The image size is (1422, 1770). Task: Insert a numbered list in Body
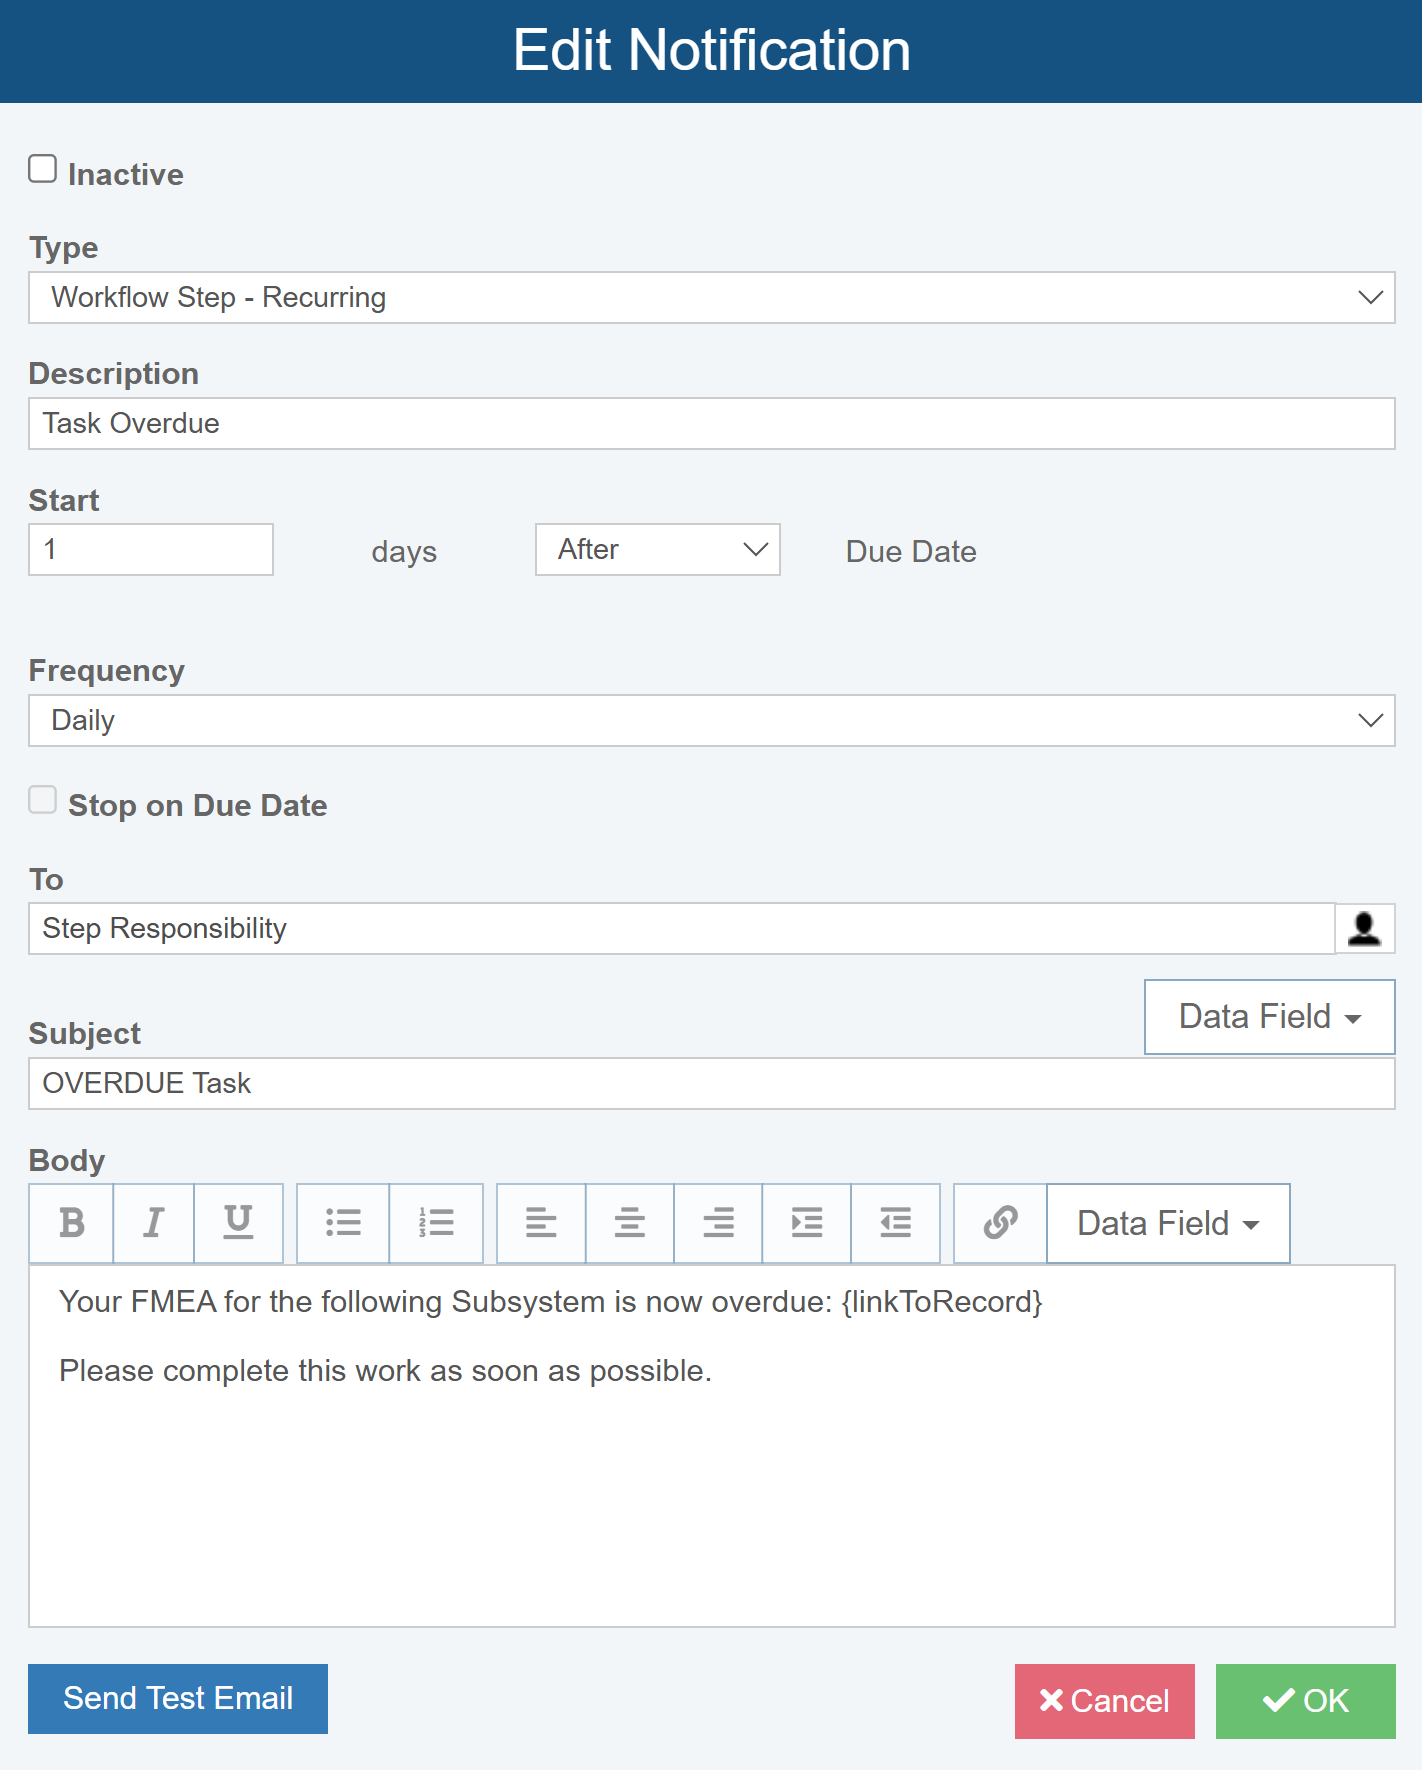436,1223
